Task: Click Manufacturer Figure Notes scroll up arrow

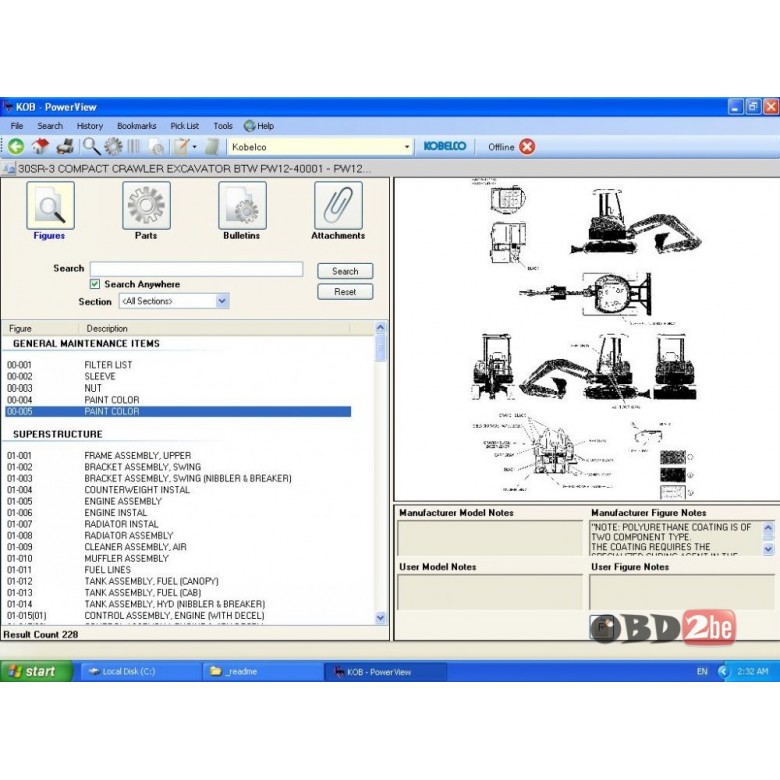Action: point(768,527)
